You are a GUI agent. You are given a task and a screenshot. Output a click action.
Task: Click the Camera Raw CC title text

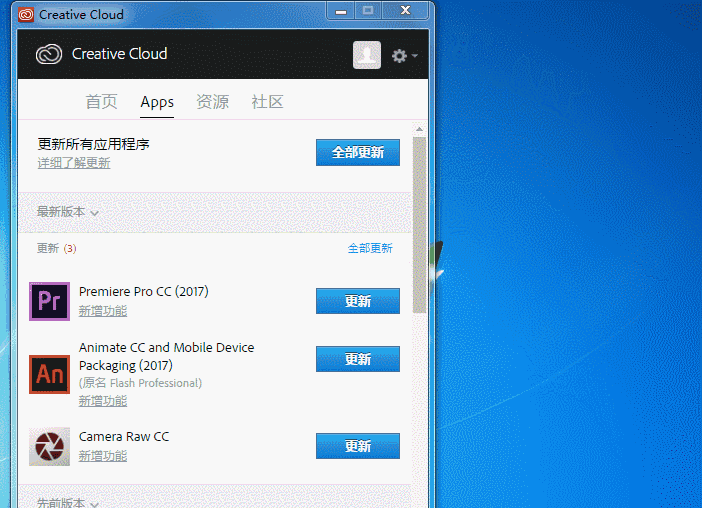[124, 437]
